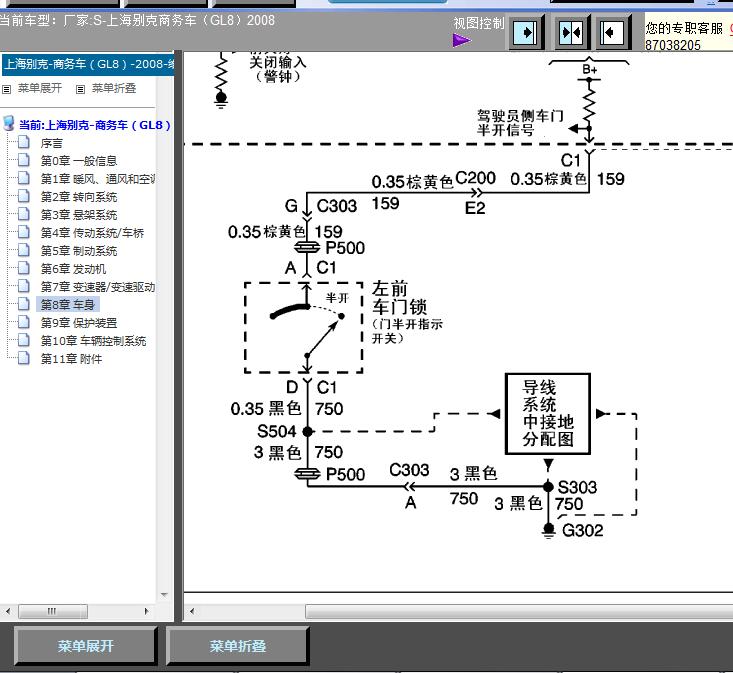The height and width of the screenshot is (673, 733).
Task: Click diagram horizontal scrollbar left arrow
Action: point(192,611)
